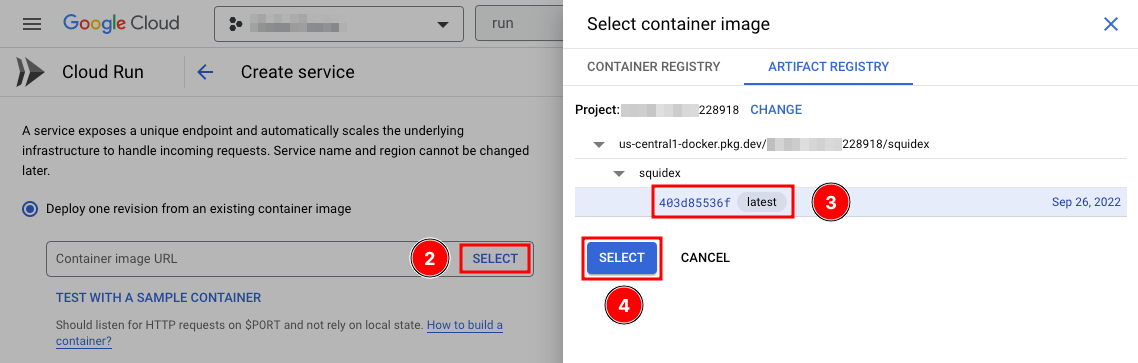
Task: Click the Google Cloud logo
Action: (x=121, y=23)
